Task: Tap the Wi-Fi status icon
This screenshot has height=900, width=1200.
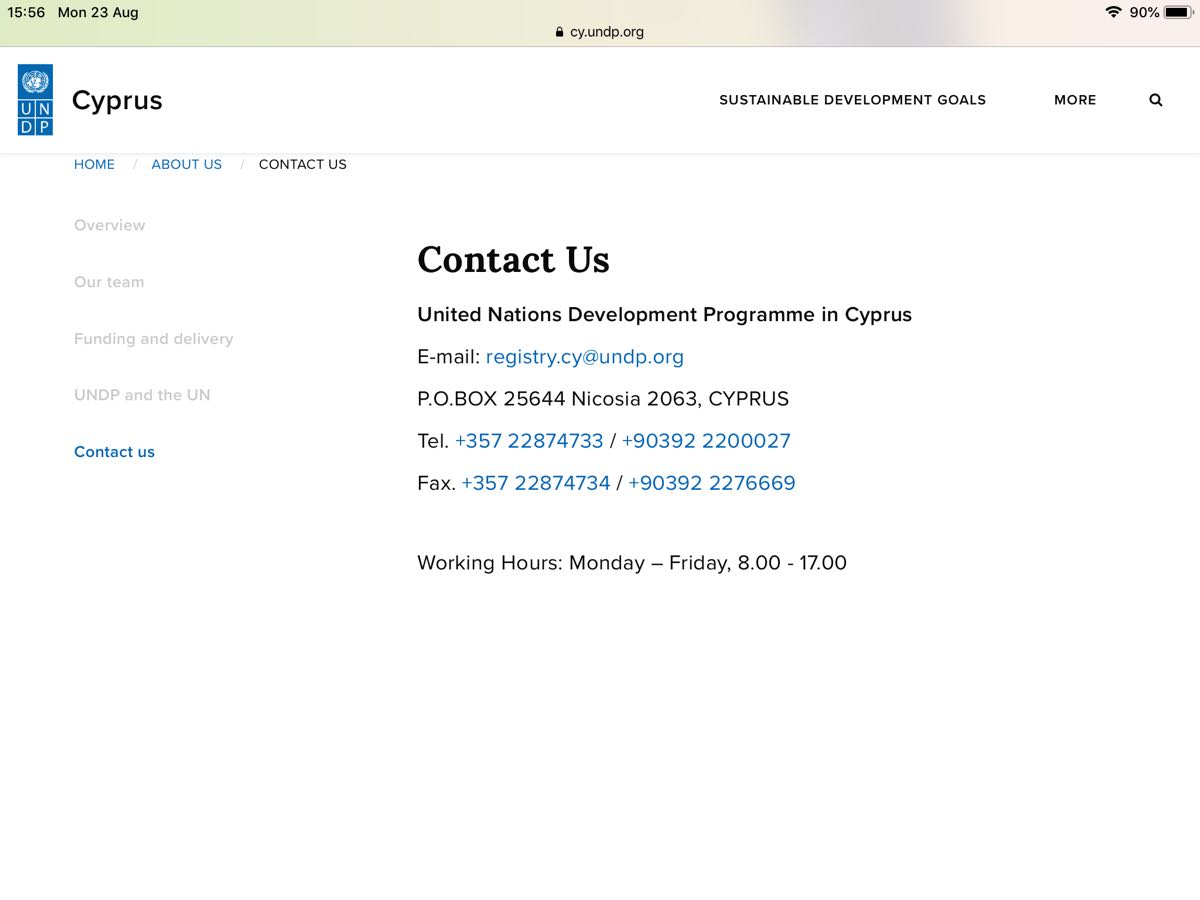Action: click(x=1113, y=12)
